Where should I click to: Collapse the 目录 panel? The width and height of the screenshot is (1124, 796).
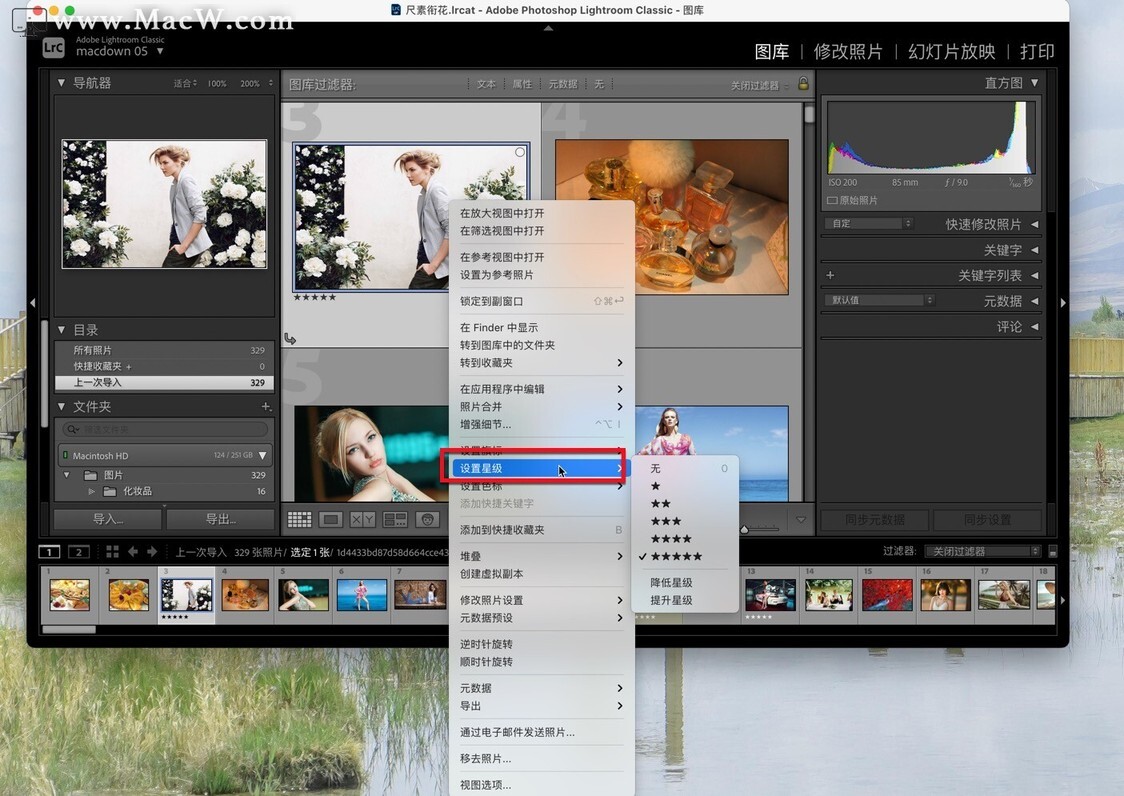[61, 330]
